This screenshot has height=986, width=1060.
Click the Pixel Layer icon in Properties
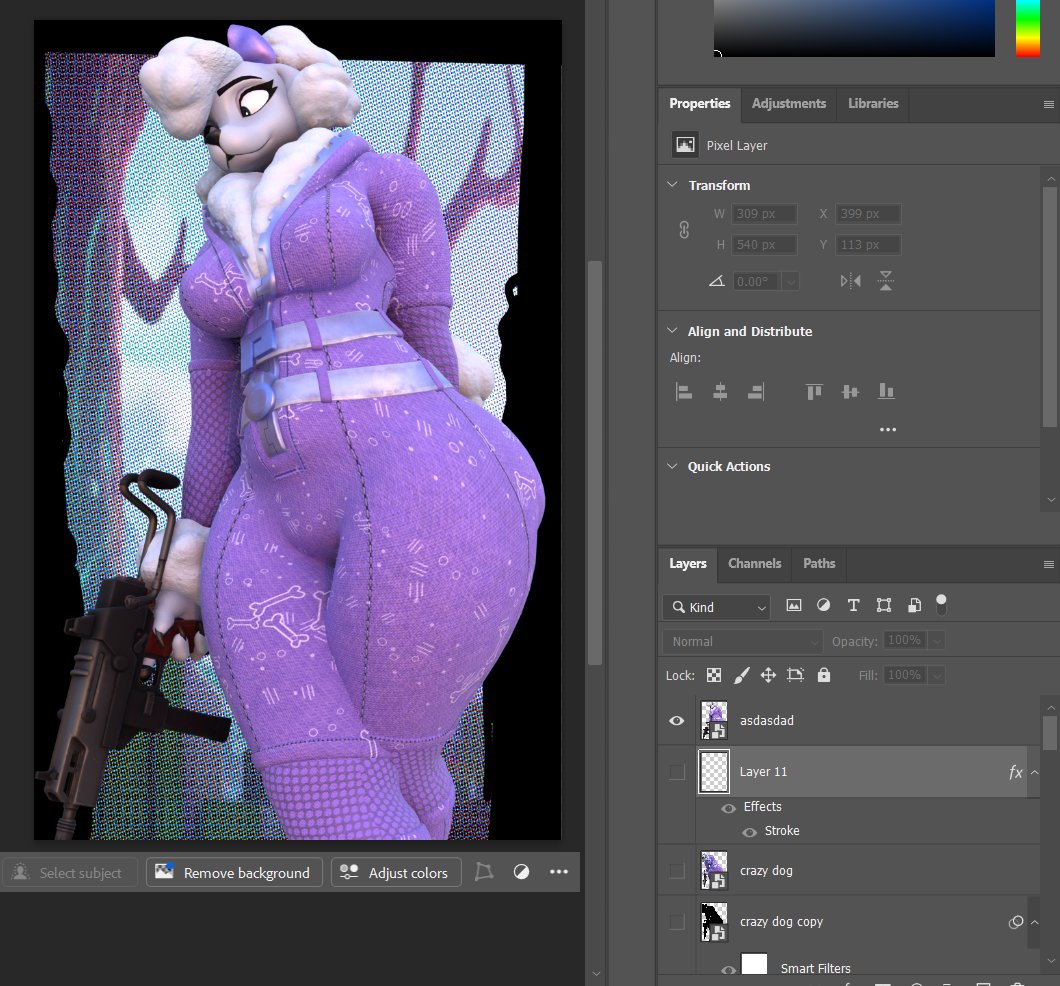coord(685,145)
